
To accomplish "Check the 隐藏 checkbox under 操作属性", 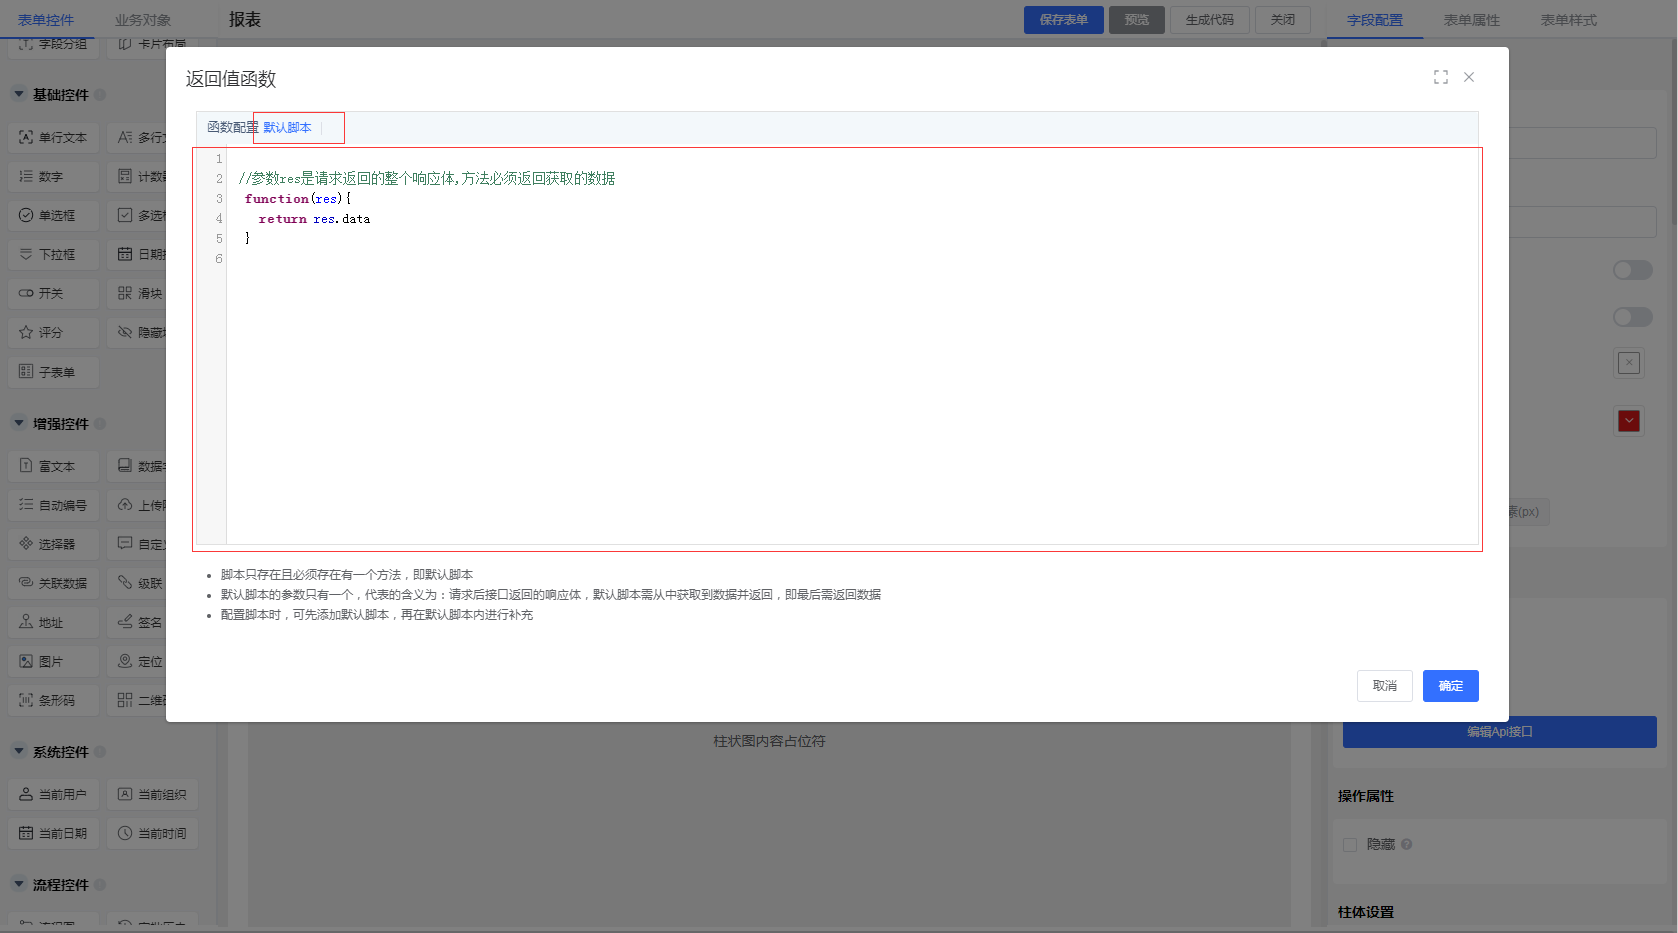I will (1349, 845).
